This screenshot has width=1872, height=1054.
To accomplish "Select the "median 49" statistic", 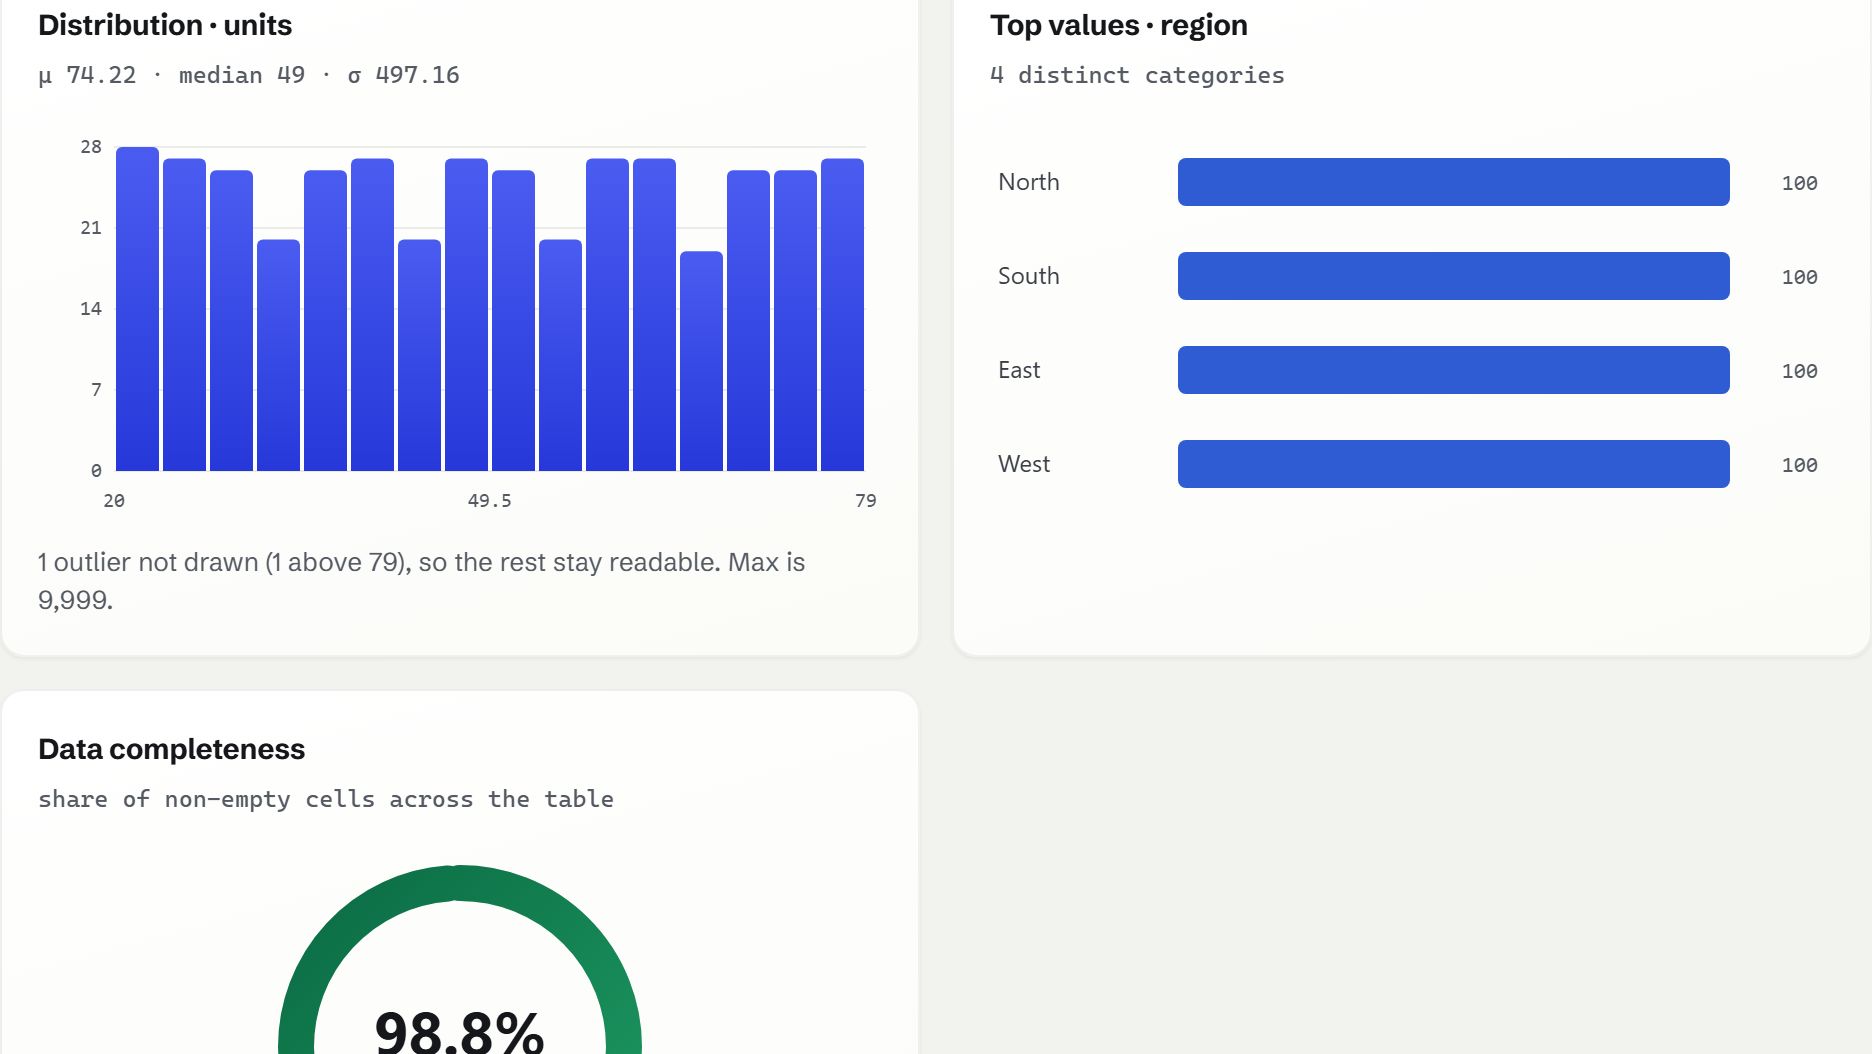I will [242, 75].
